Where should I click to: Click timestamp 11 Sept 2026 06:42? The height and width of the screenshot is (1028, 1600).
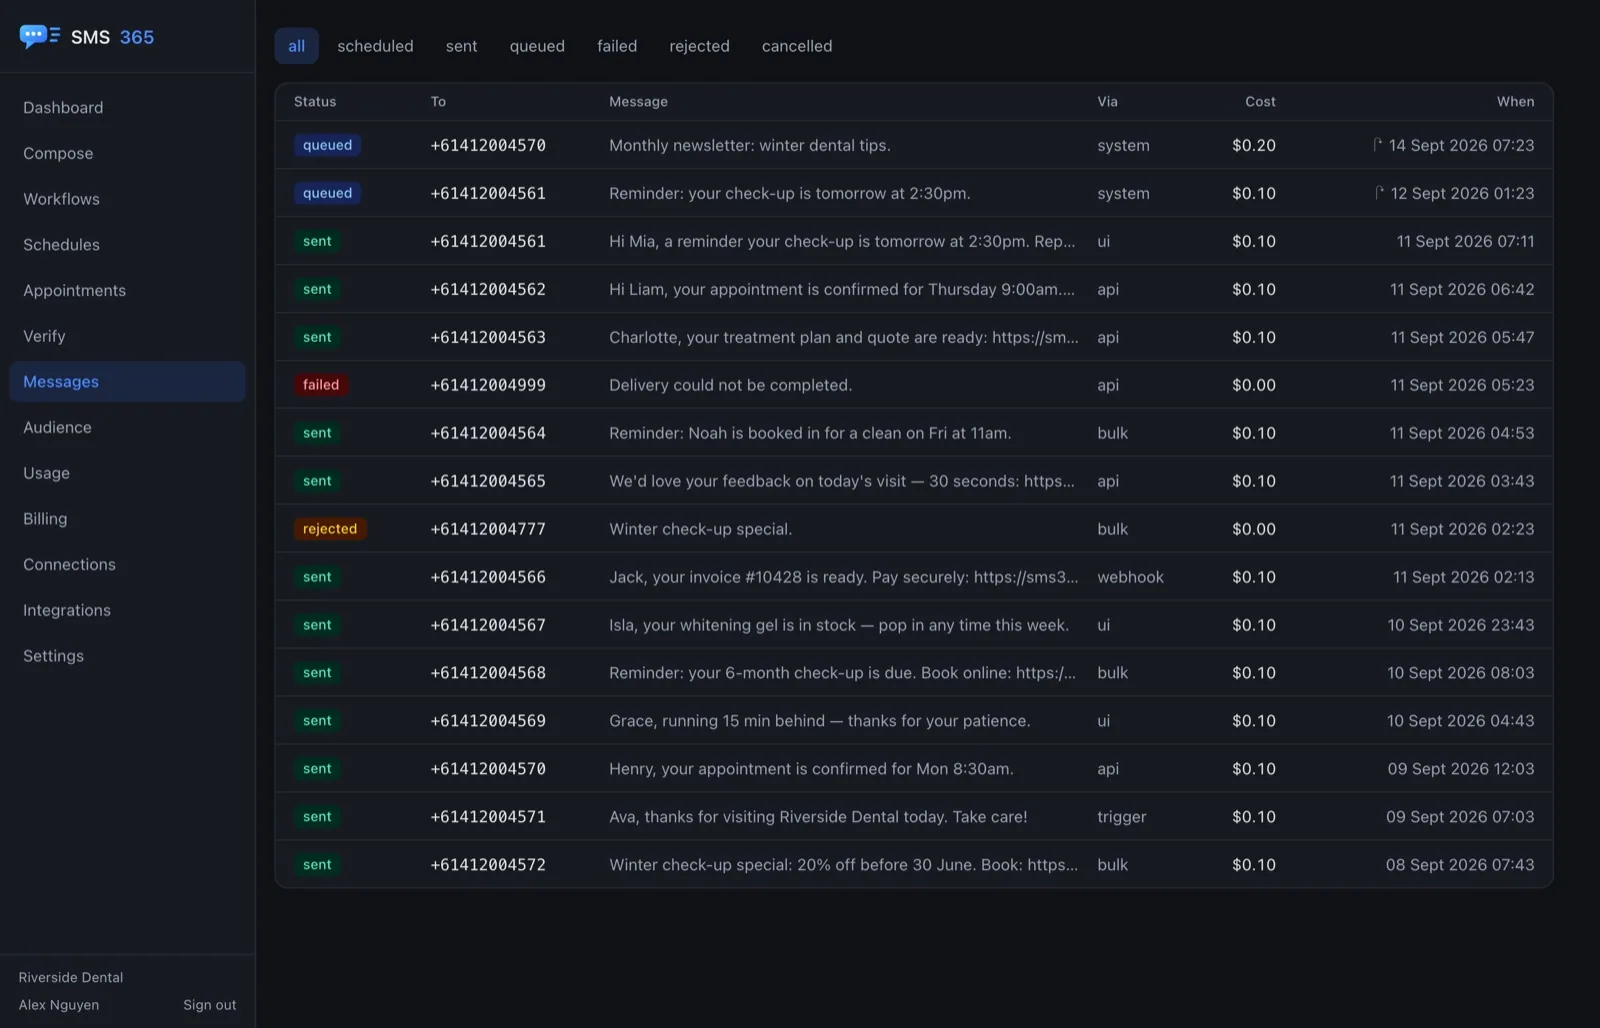[1462, 289]
